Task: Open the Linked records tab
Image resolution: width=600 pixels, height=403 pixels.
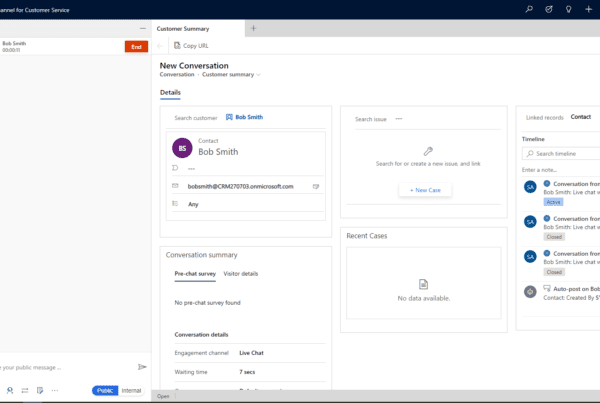Action: (x=543, y=117)
